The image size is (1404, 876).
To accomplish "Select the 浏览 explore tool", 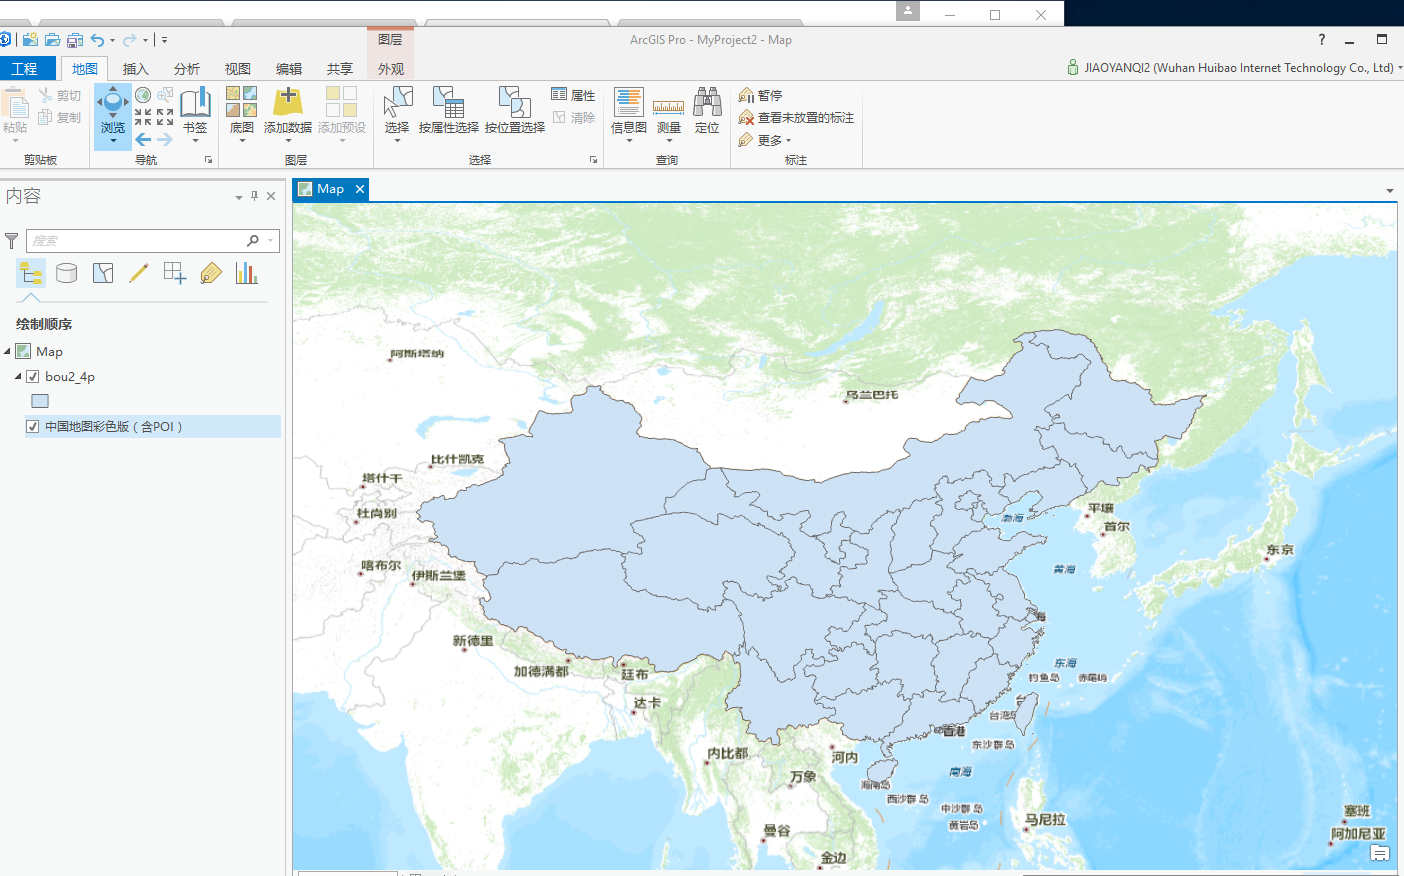I will point(113,112).
